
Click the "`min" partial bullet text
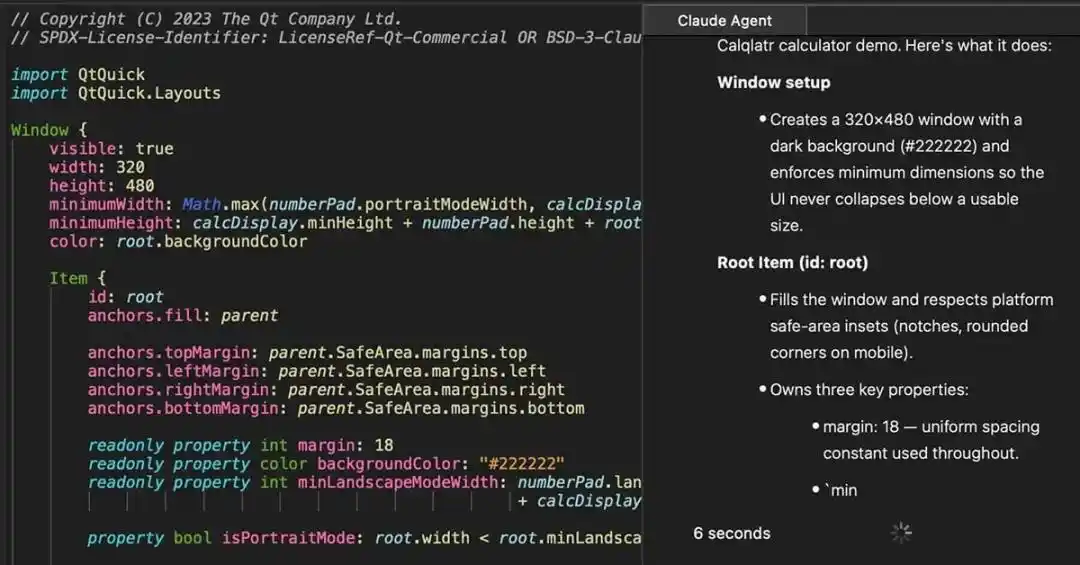pyautogui.click(x=840, y=491)
